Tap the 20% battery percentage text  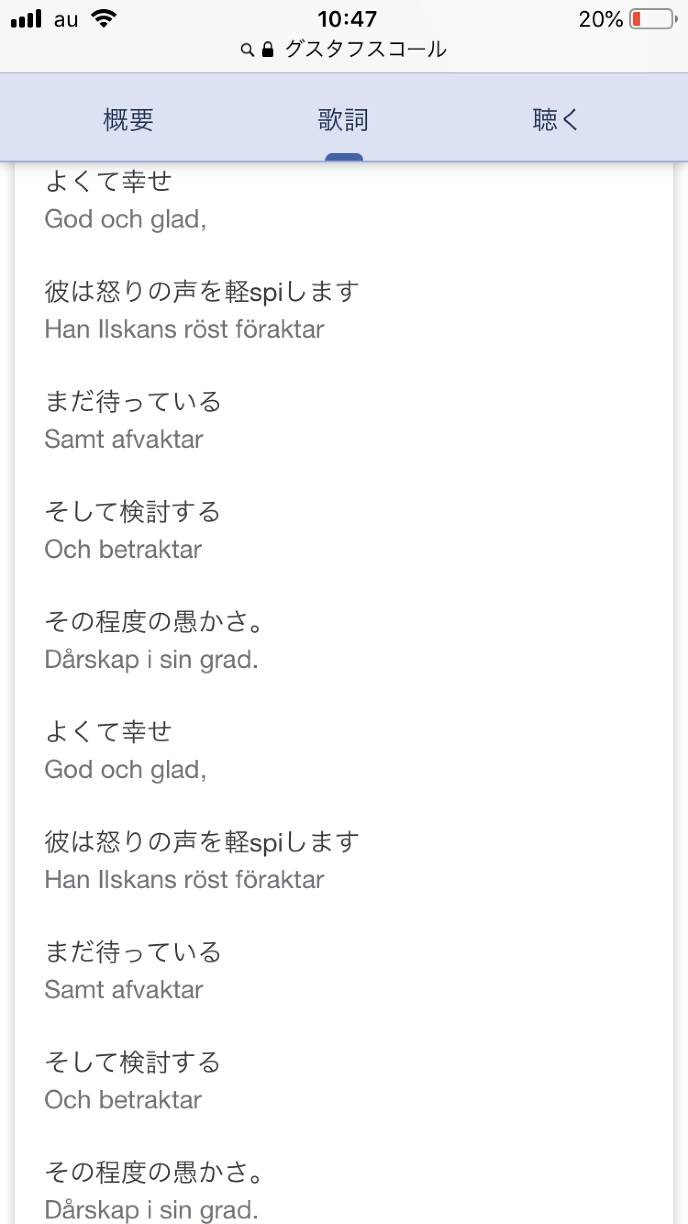[x=600, y=19]
